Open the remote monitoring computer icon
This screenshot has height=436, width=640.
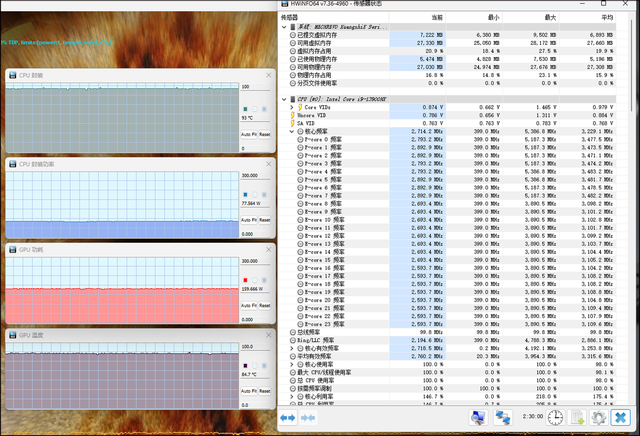477,416
